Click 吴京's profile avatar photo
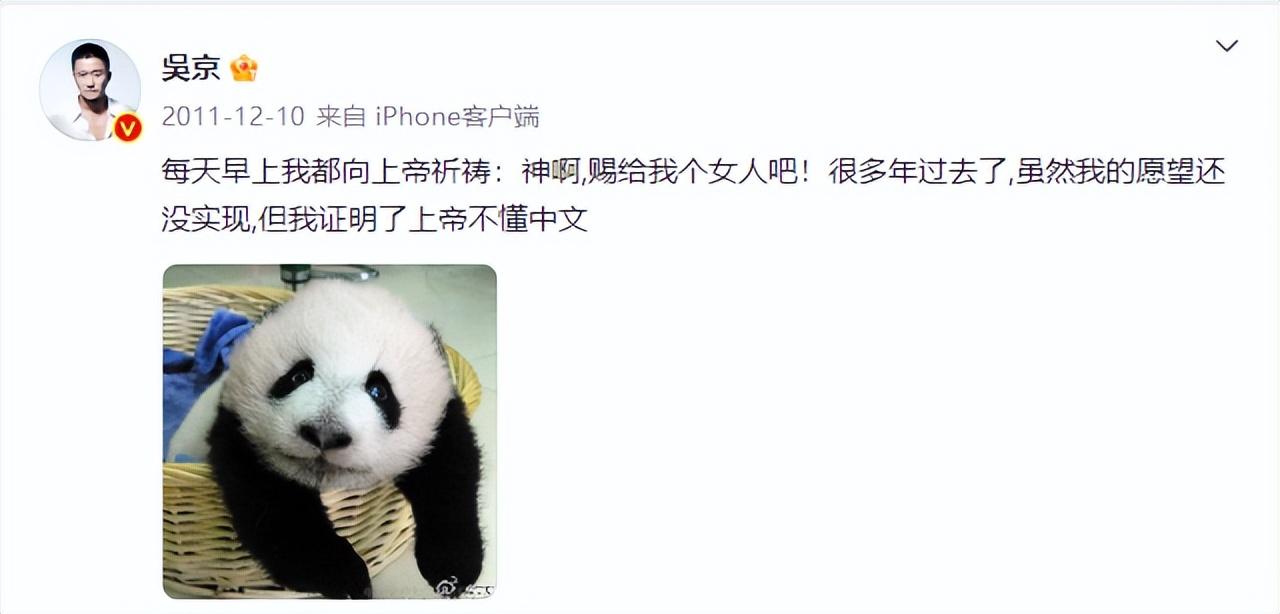Viewport: 1280px width, 614px height. click(90, 90)
